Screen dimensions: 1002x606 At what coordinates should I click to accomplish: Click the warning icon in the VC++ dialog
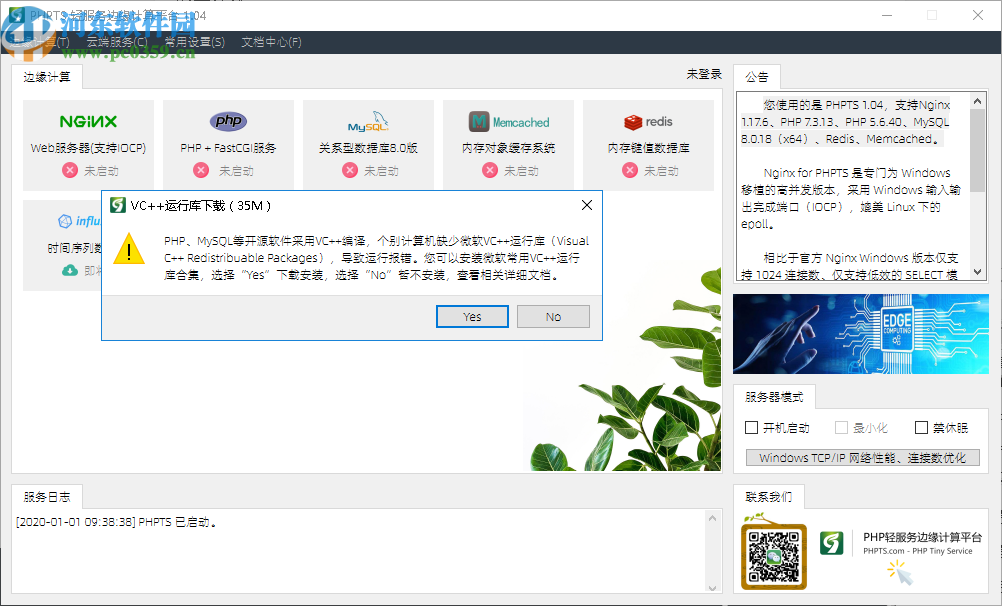coord(128,252)
